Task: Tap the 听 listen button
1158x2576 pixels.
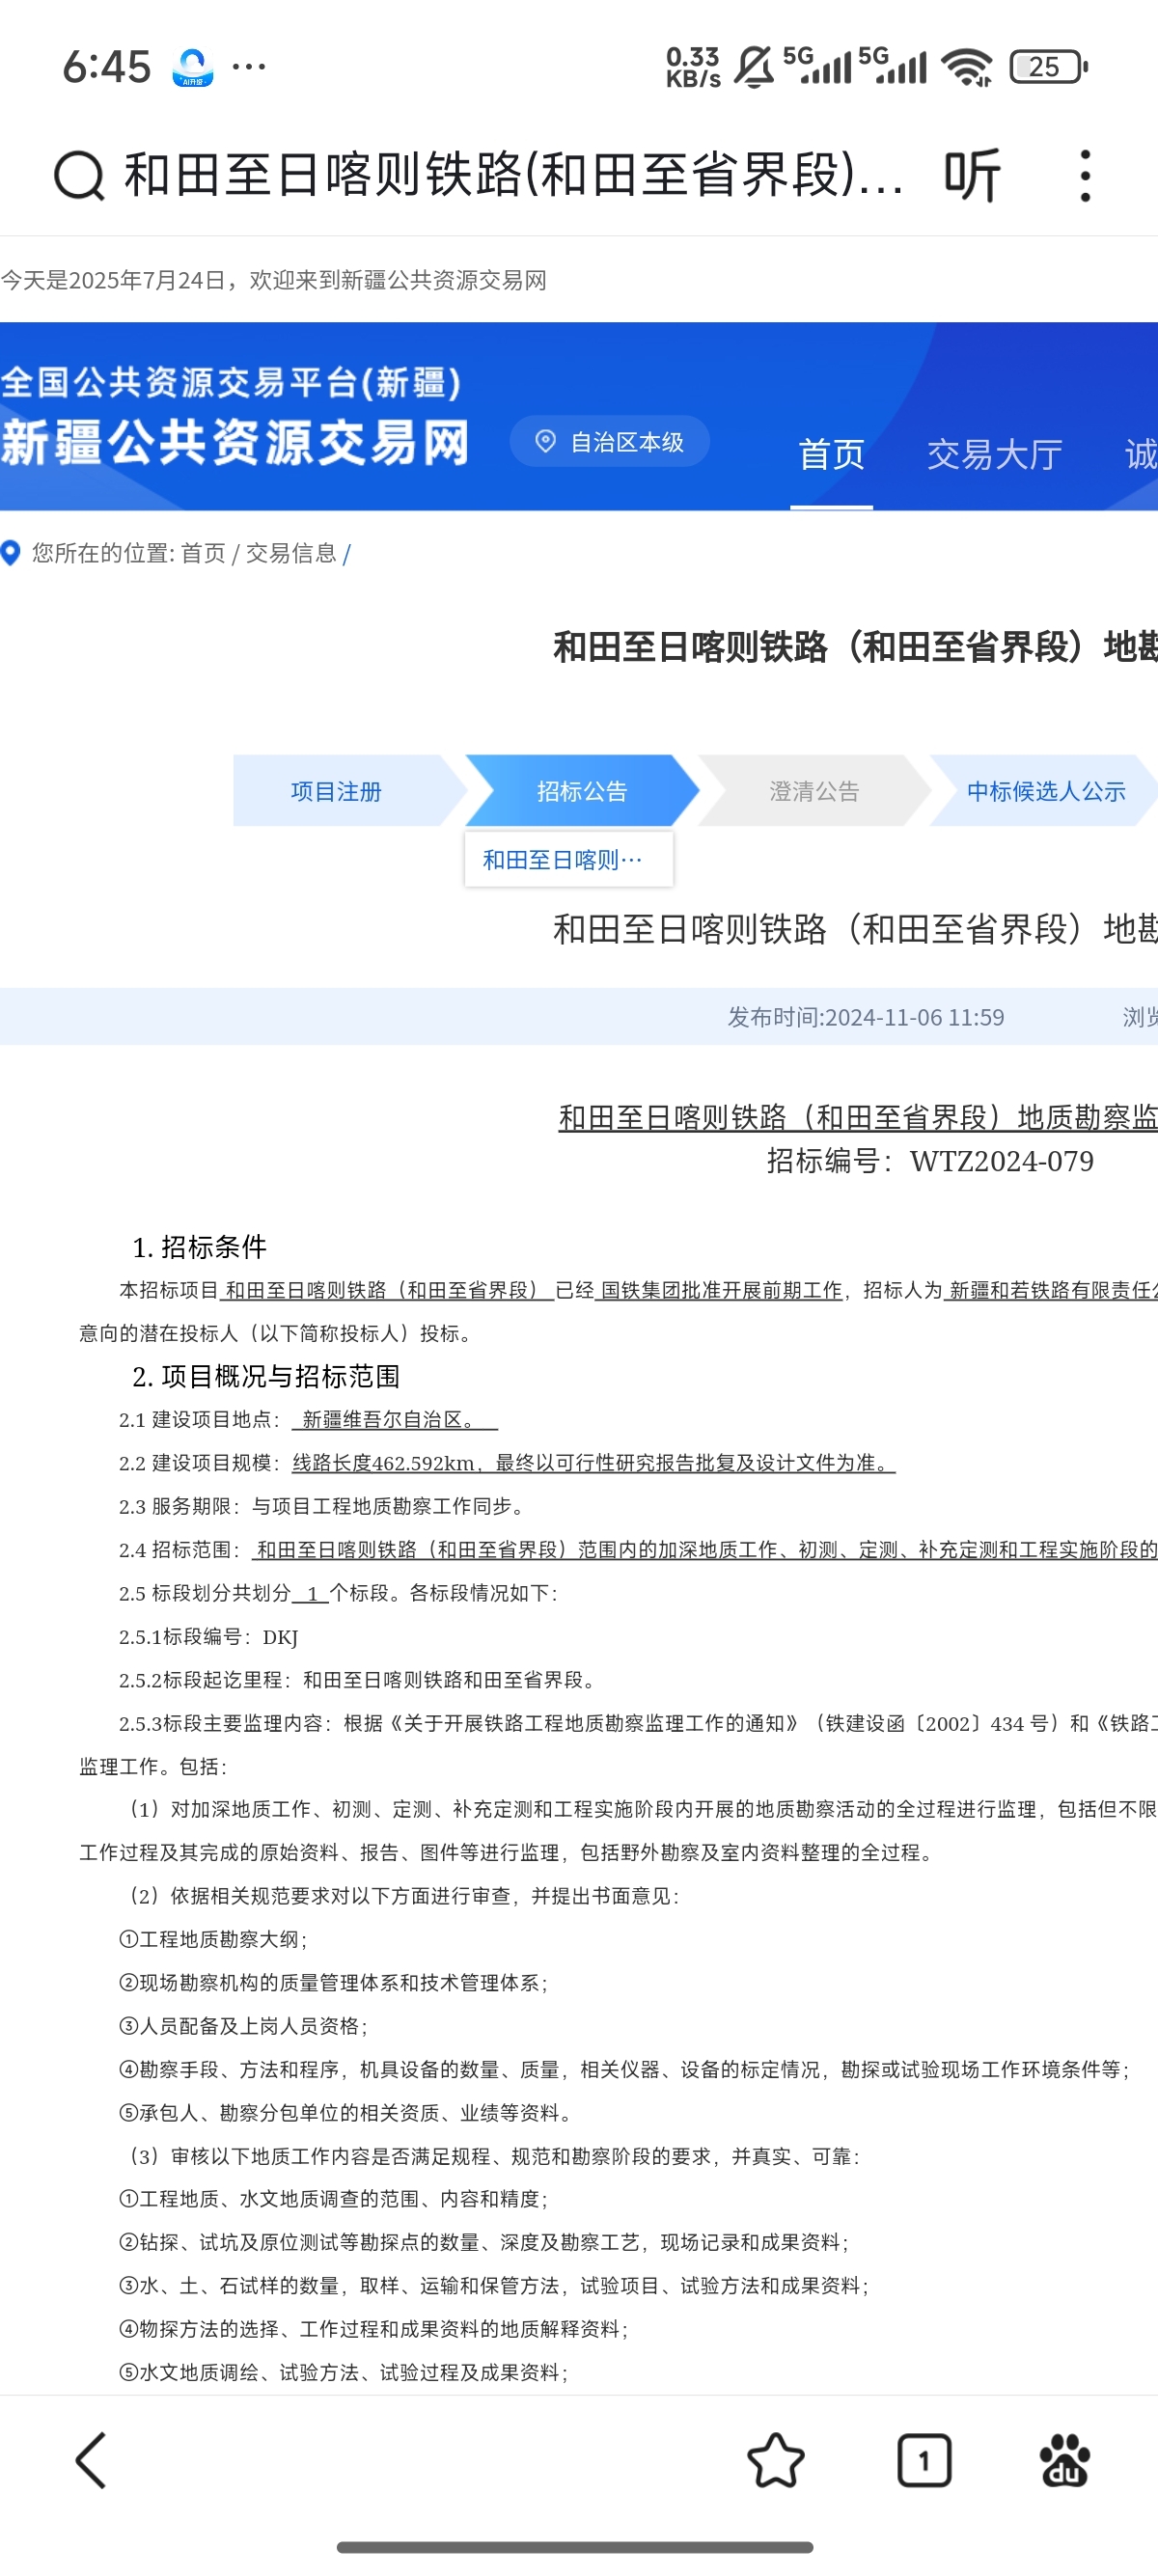Action: 971,176
